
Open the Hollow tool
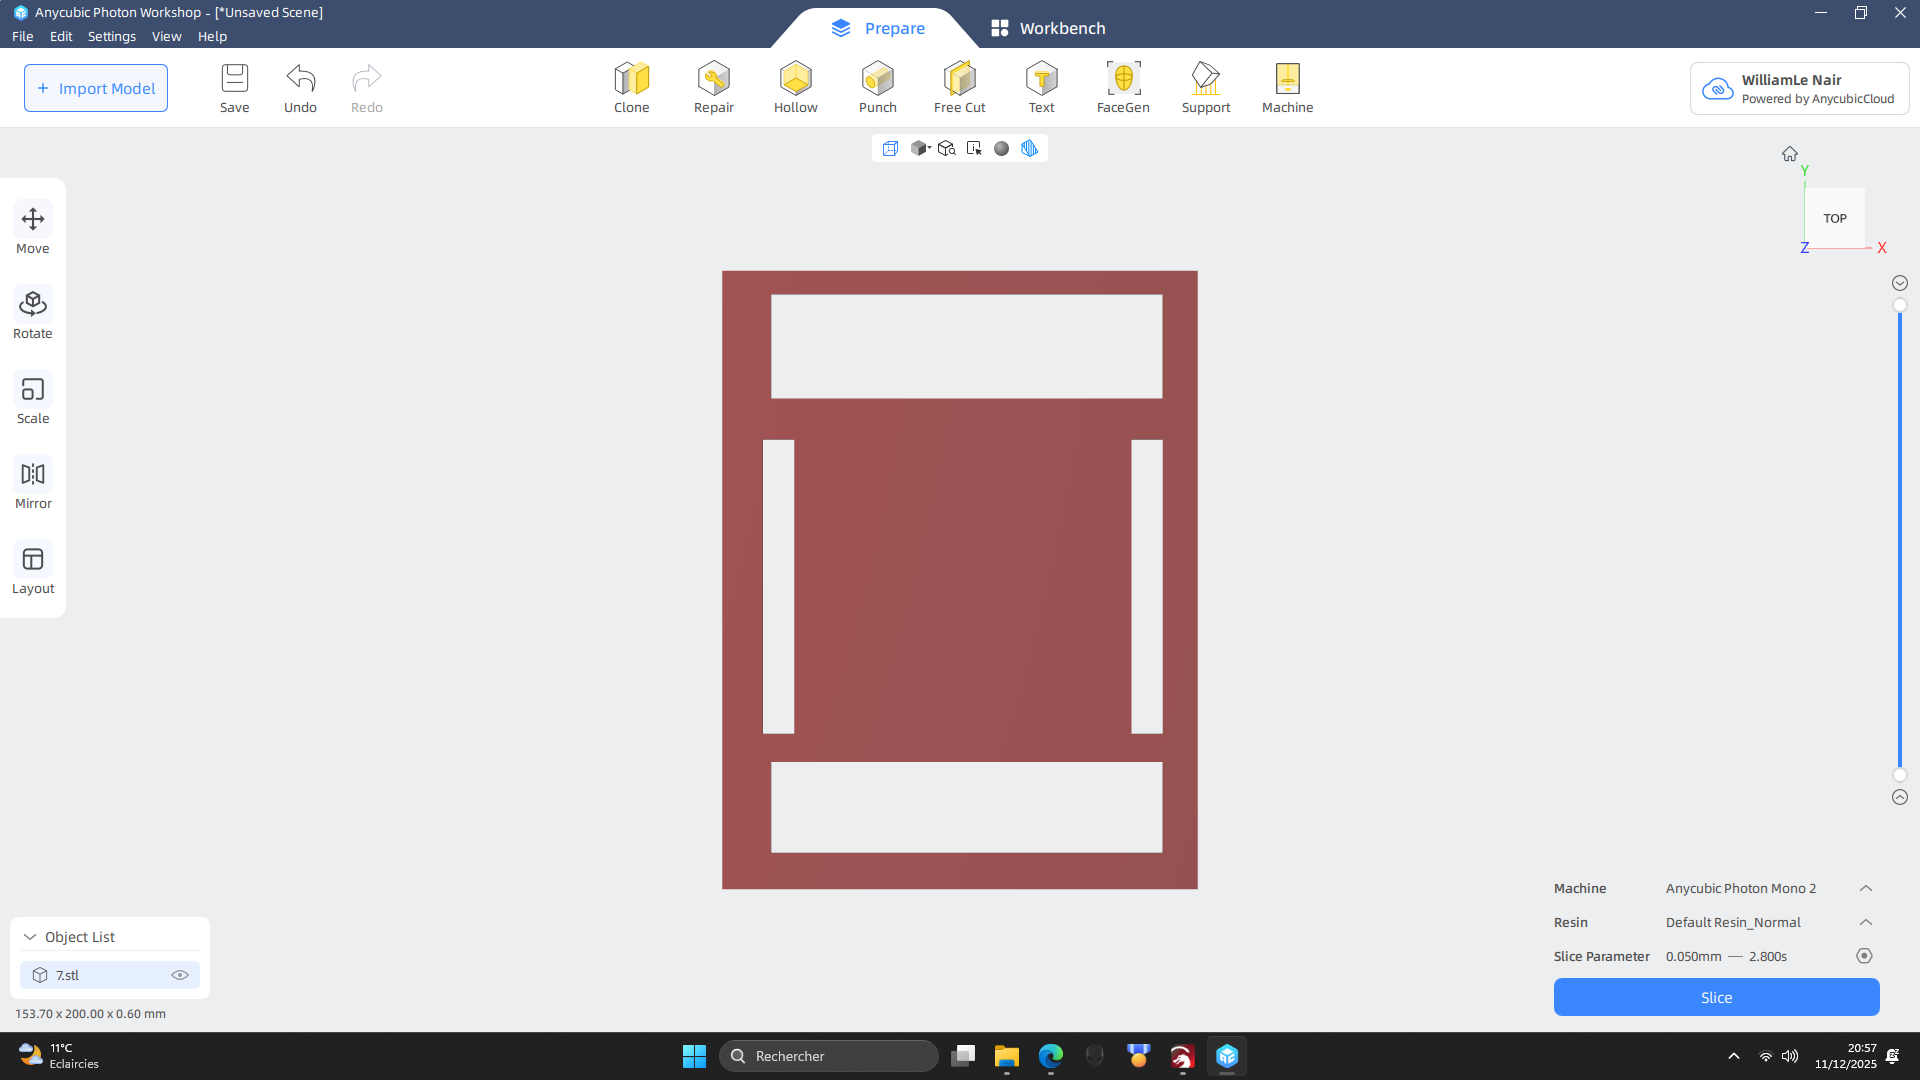tap(796, 88)
